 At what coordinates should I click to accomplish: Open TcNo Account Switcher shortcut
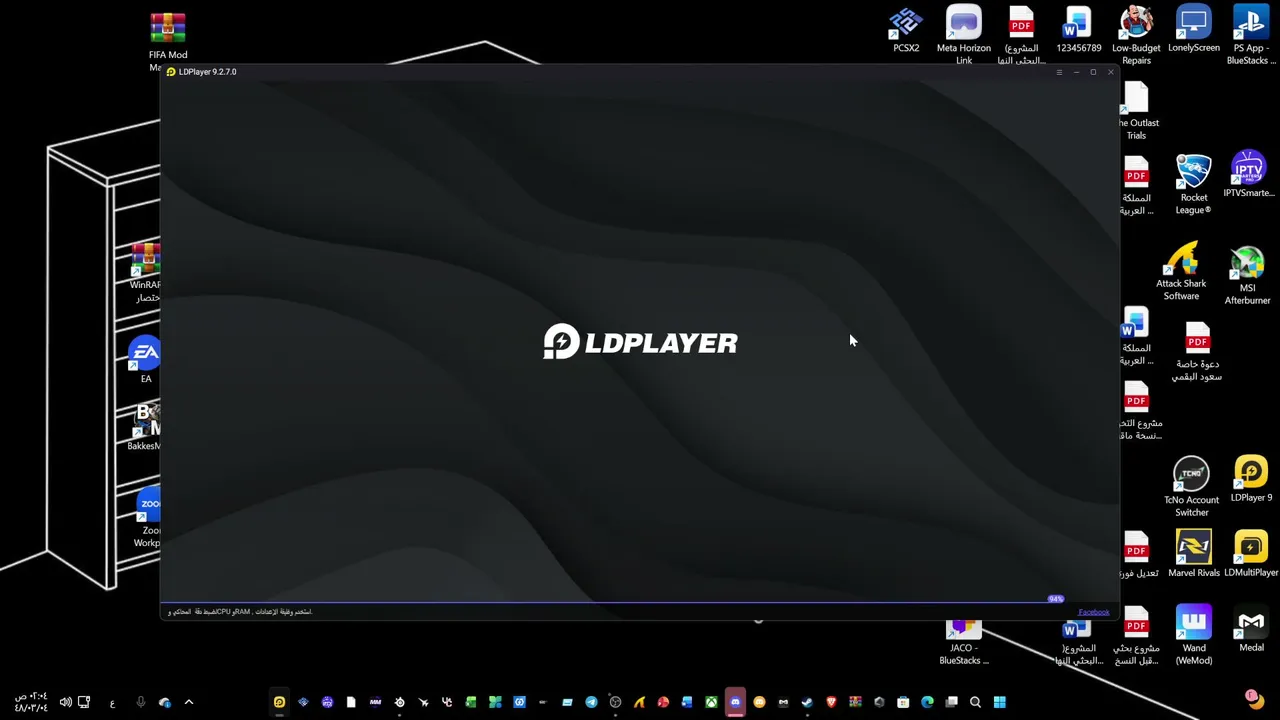tap(1192, 488)
